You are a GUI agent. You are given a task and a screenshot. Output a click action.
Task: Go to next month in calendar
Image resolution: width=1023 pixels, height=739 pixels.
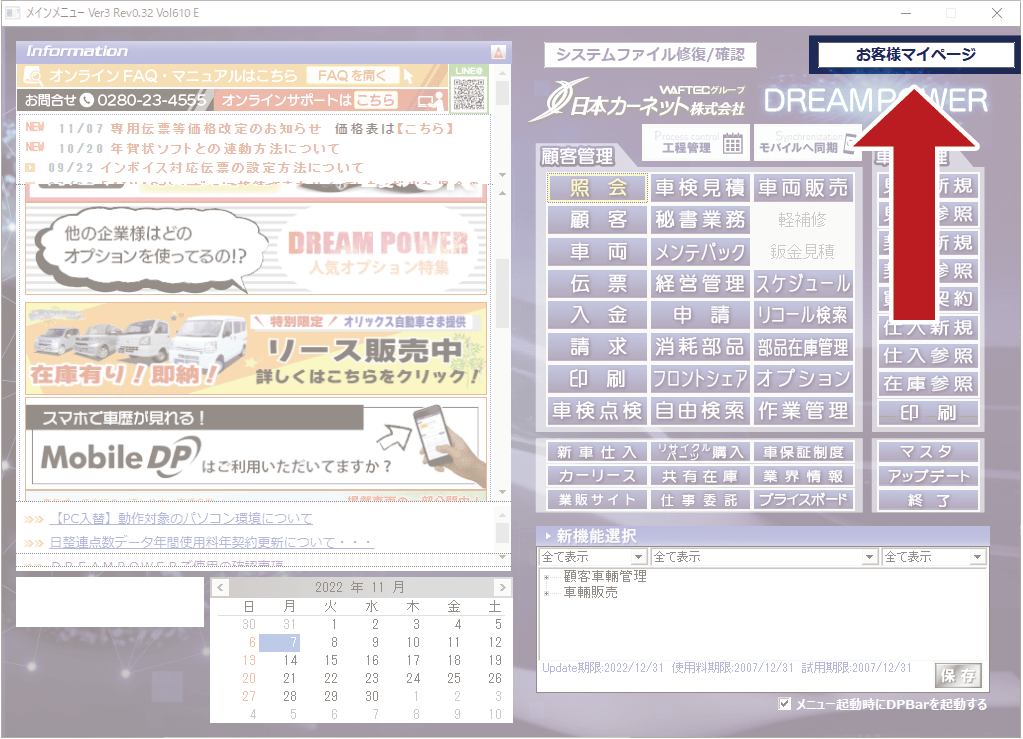pyautogui.click(x=502, y=588)
